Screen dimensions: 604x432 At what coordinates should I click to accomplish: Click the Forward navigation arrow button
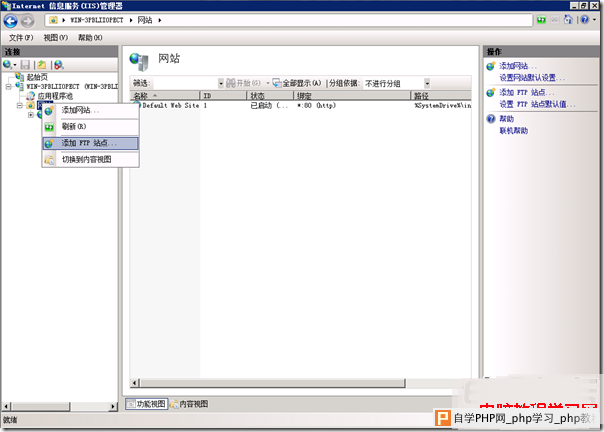27,20
